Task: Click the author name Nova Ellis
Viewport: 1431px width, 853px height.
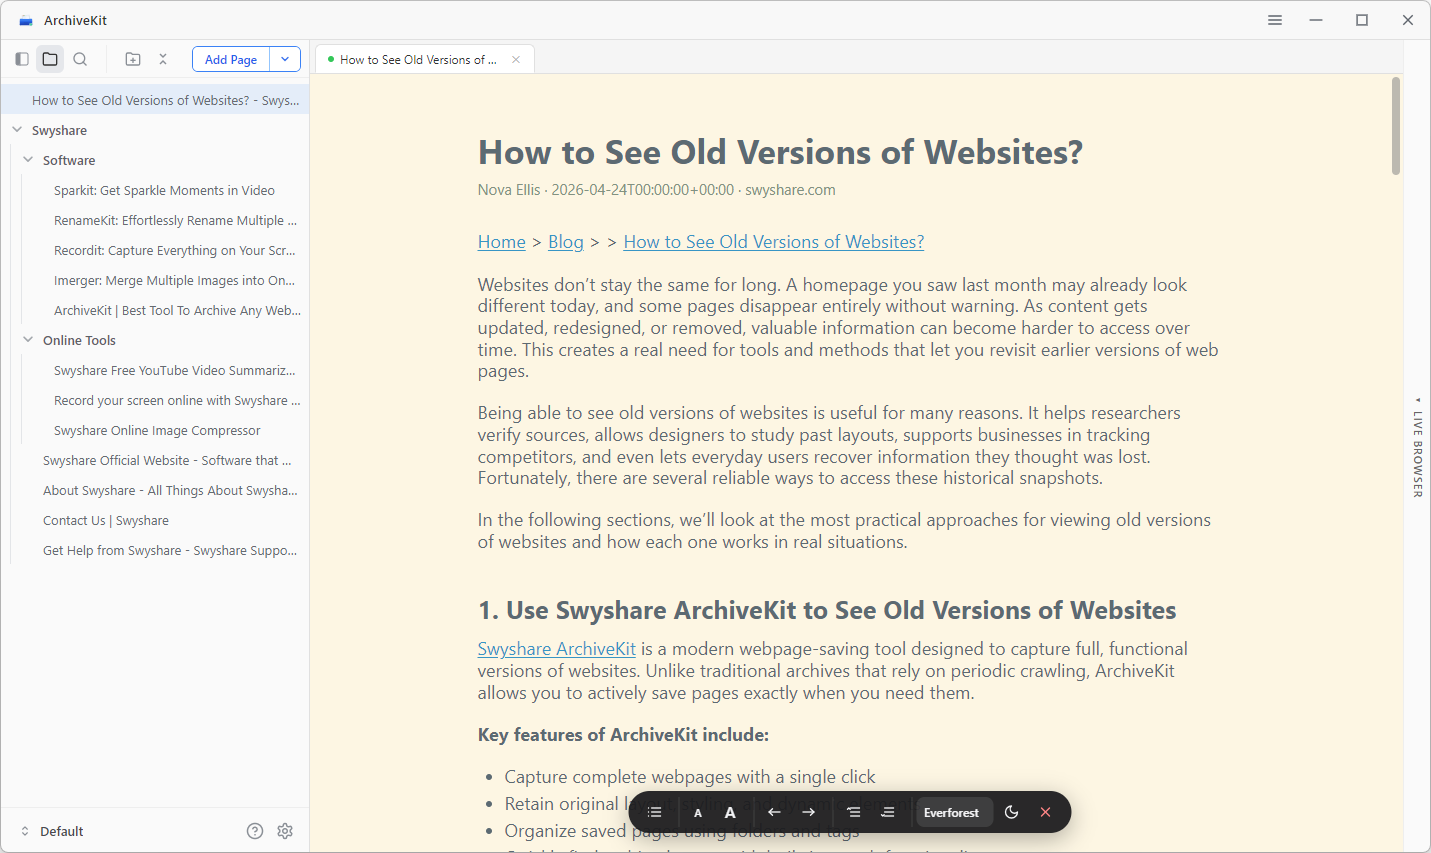Action: pyautogui.click(x=509, y=190)
